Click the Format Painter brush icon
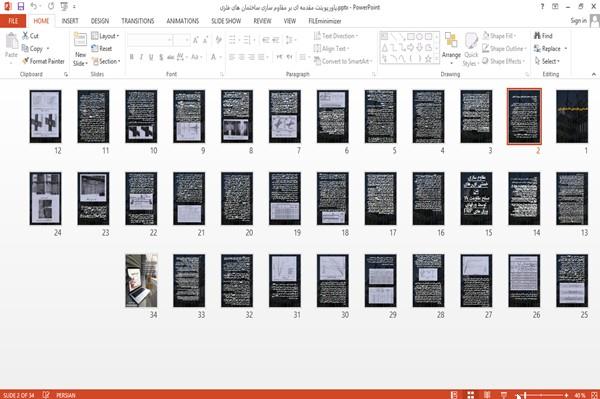Viewport: 600px width, 399px height. [25, 61]
